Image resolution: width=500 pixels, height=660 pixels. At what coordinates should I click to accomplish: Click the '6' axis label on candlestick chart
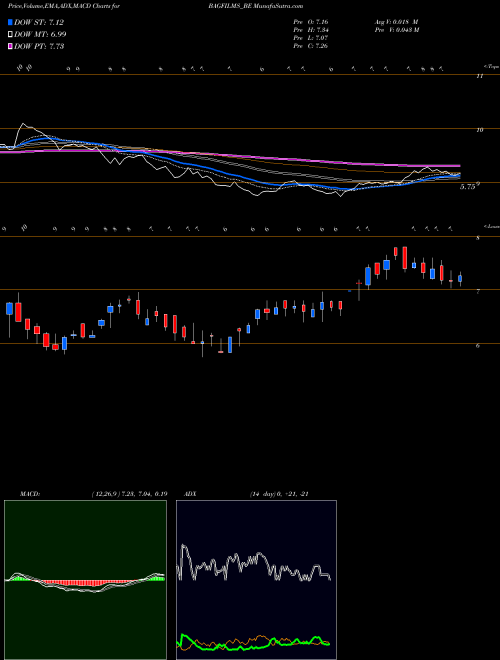[478, 346]
